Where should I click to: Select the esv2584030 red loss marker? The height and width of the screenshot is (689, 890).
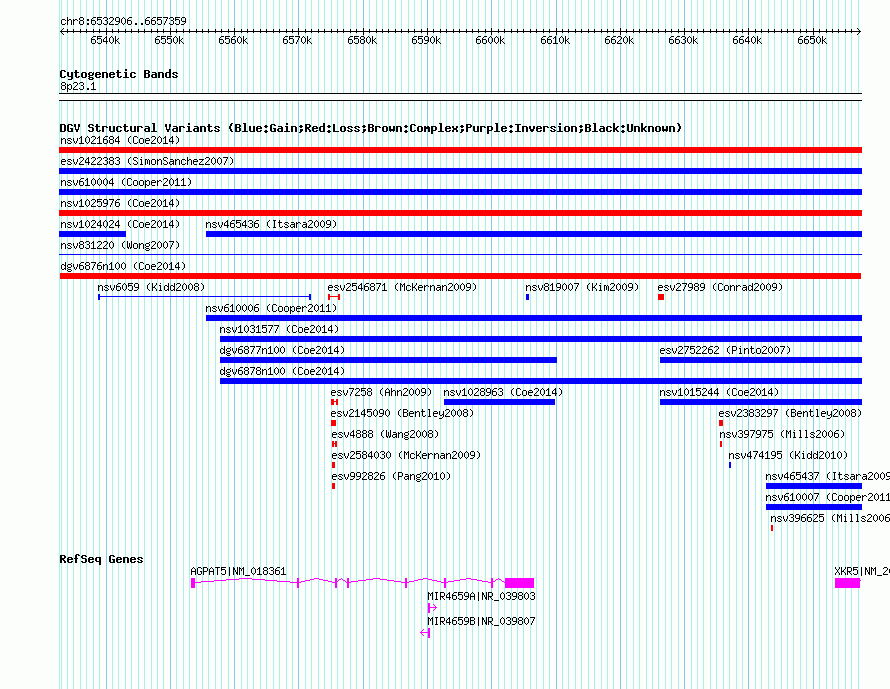(333, 465)
